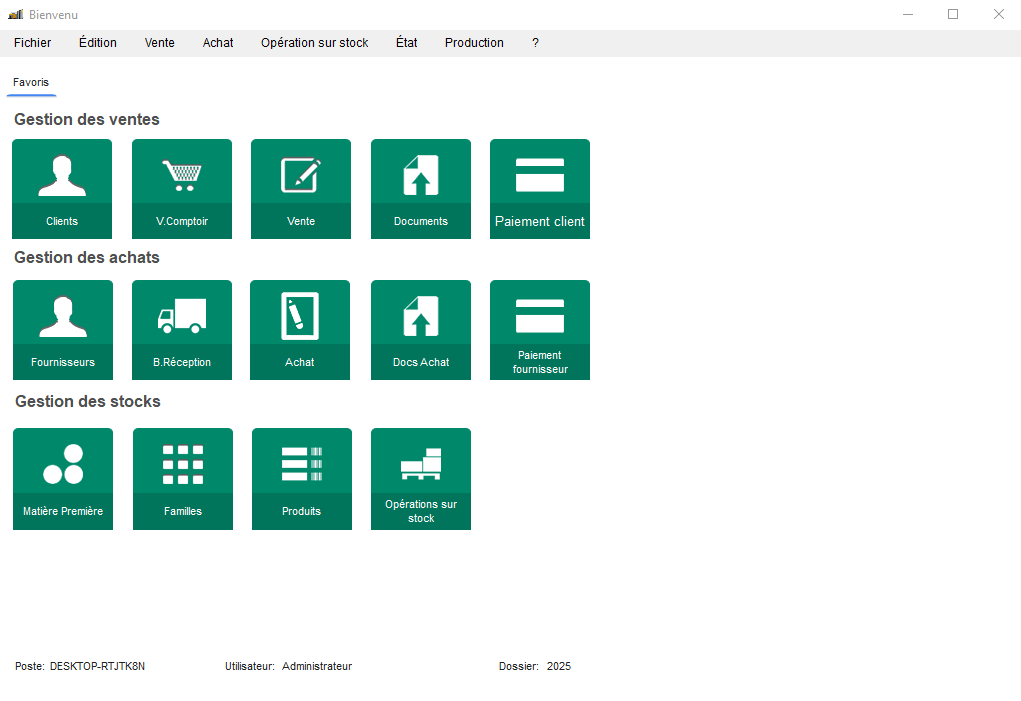Open the Produits tile

click(x=302, y=478)
